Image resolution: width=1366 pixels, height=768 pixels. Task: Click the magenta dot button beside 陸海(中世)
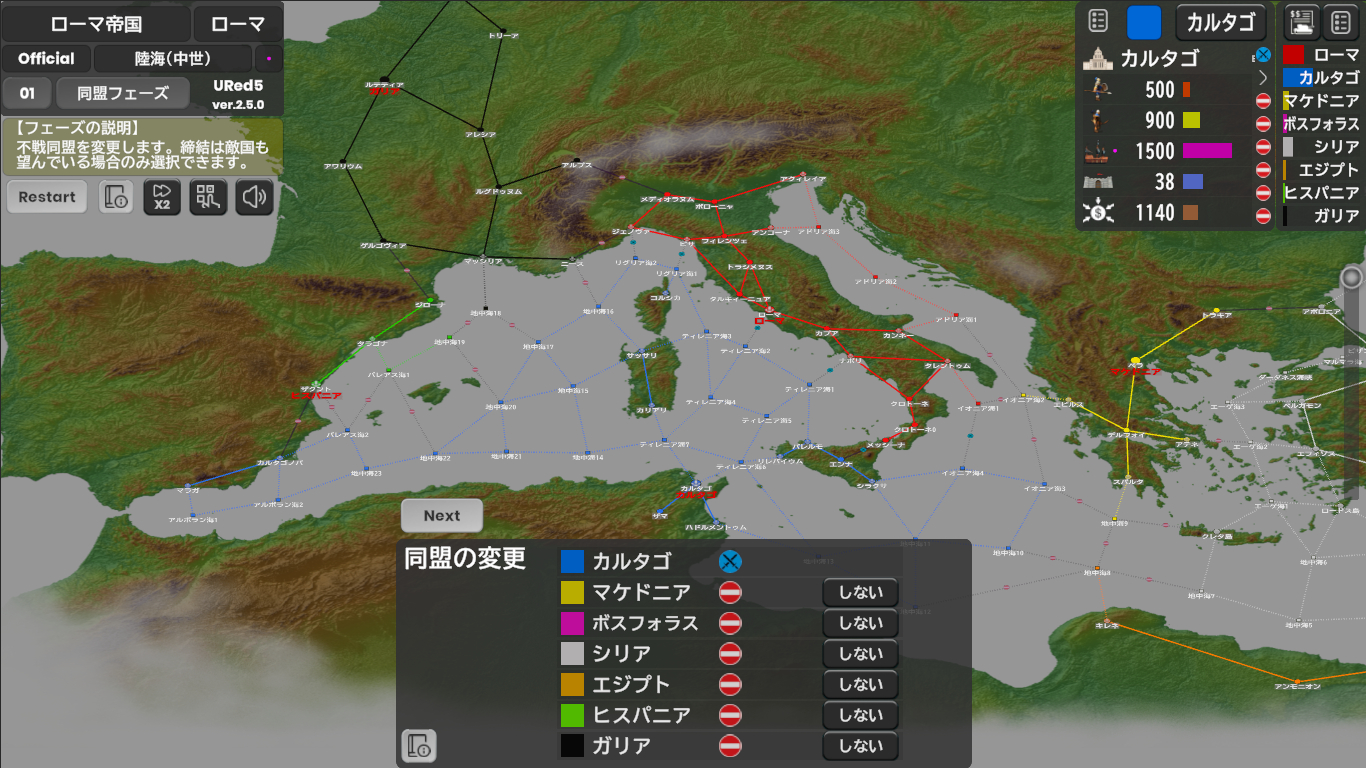click(x=268, y=58)
